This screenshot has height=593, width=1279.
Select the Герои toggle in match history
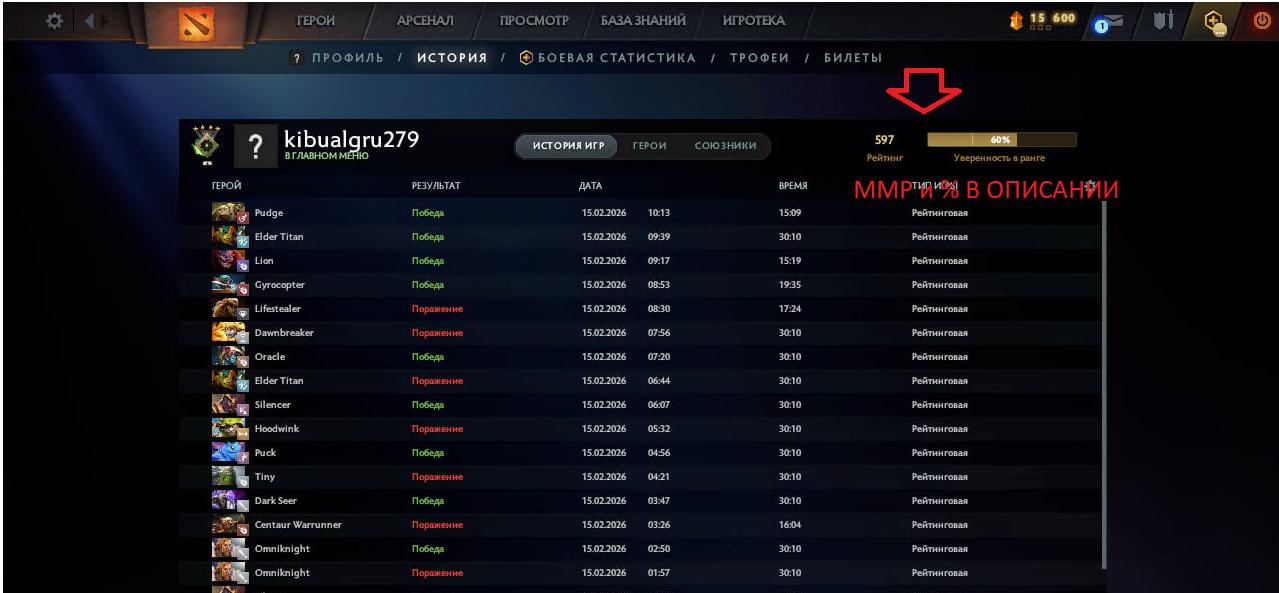pyautogui.click(x=649, y=146)
